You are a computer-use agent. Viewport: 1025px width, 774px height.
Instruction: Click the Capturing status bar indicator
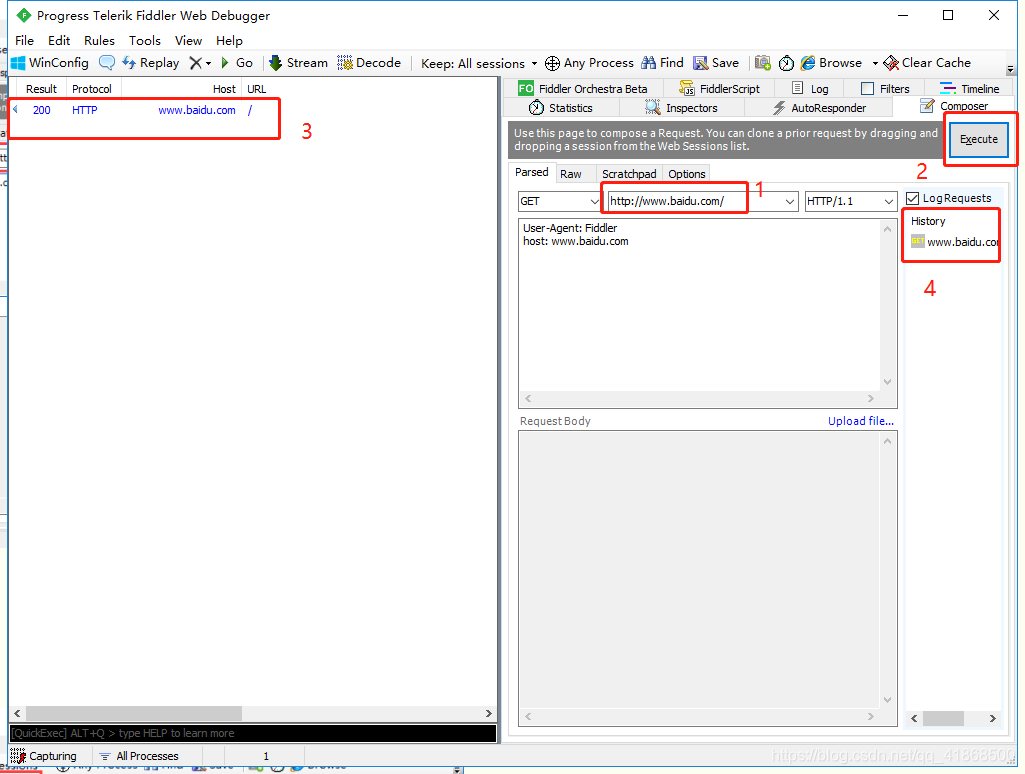[x=43, y=756]
